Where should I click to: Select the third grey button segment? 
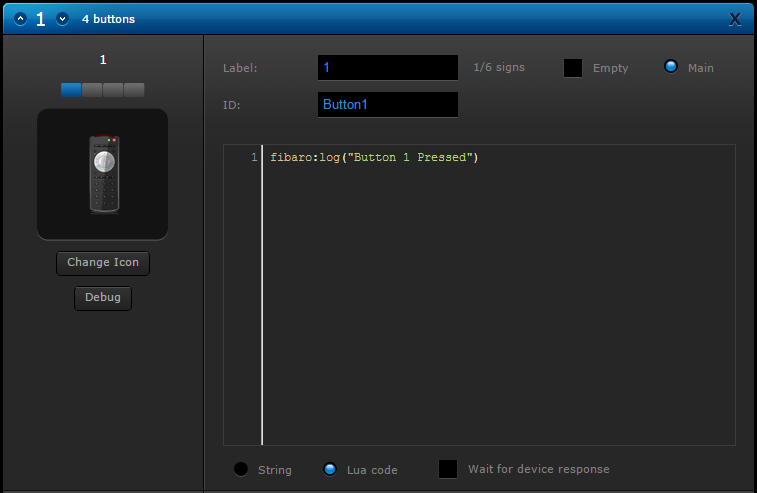[x=113, y=90]
